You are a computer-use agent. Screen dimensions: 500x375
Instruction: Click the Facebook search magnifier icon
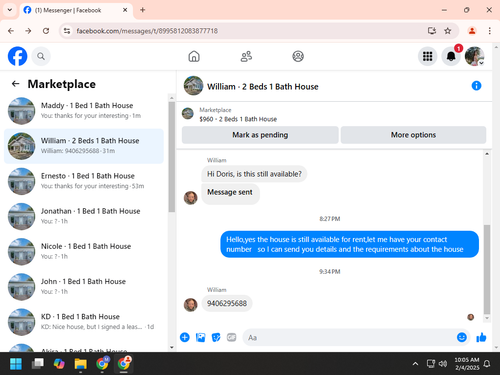(41, 56)
